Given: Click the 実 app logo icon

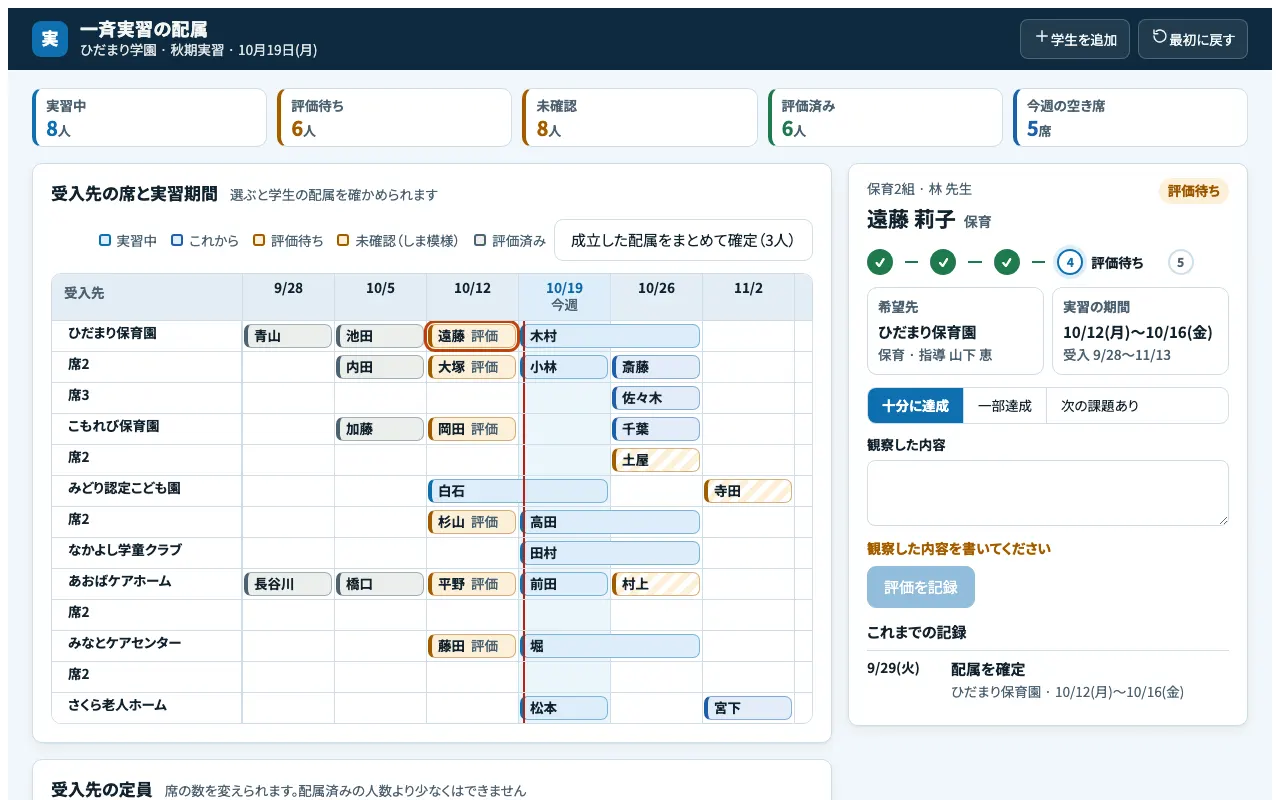Looking at the screenshot, I should tap(50, 39).
